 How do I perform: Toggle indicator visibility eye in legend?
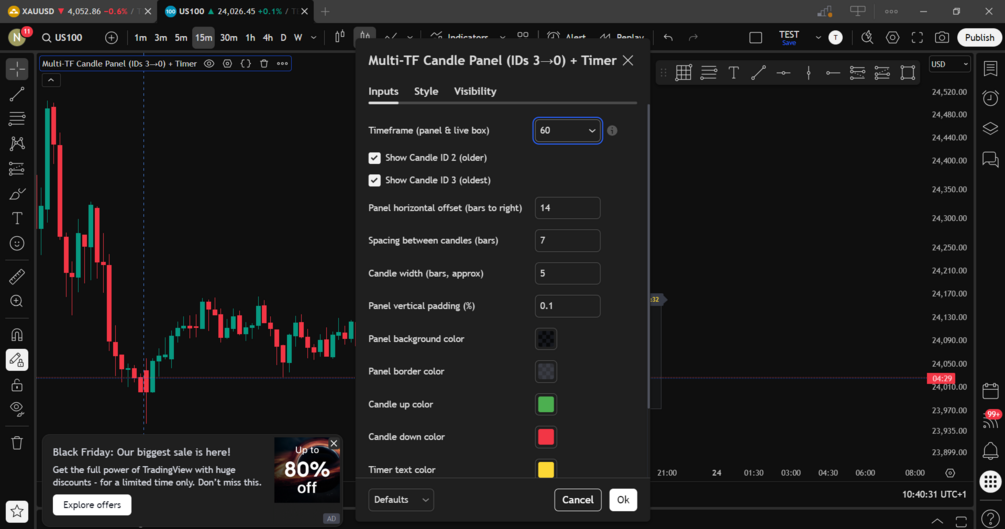point(209,63)
